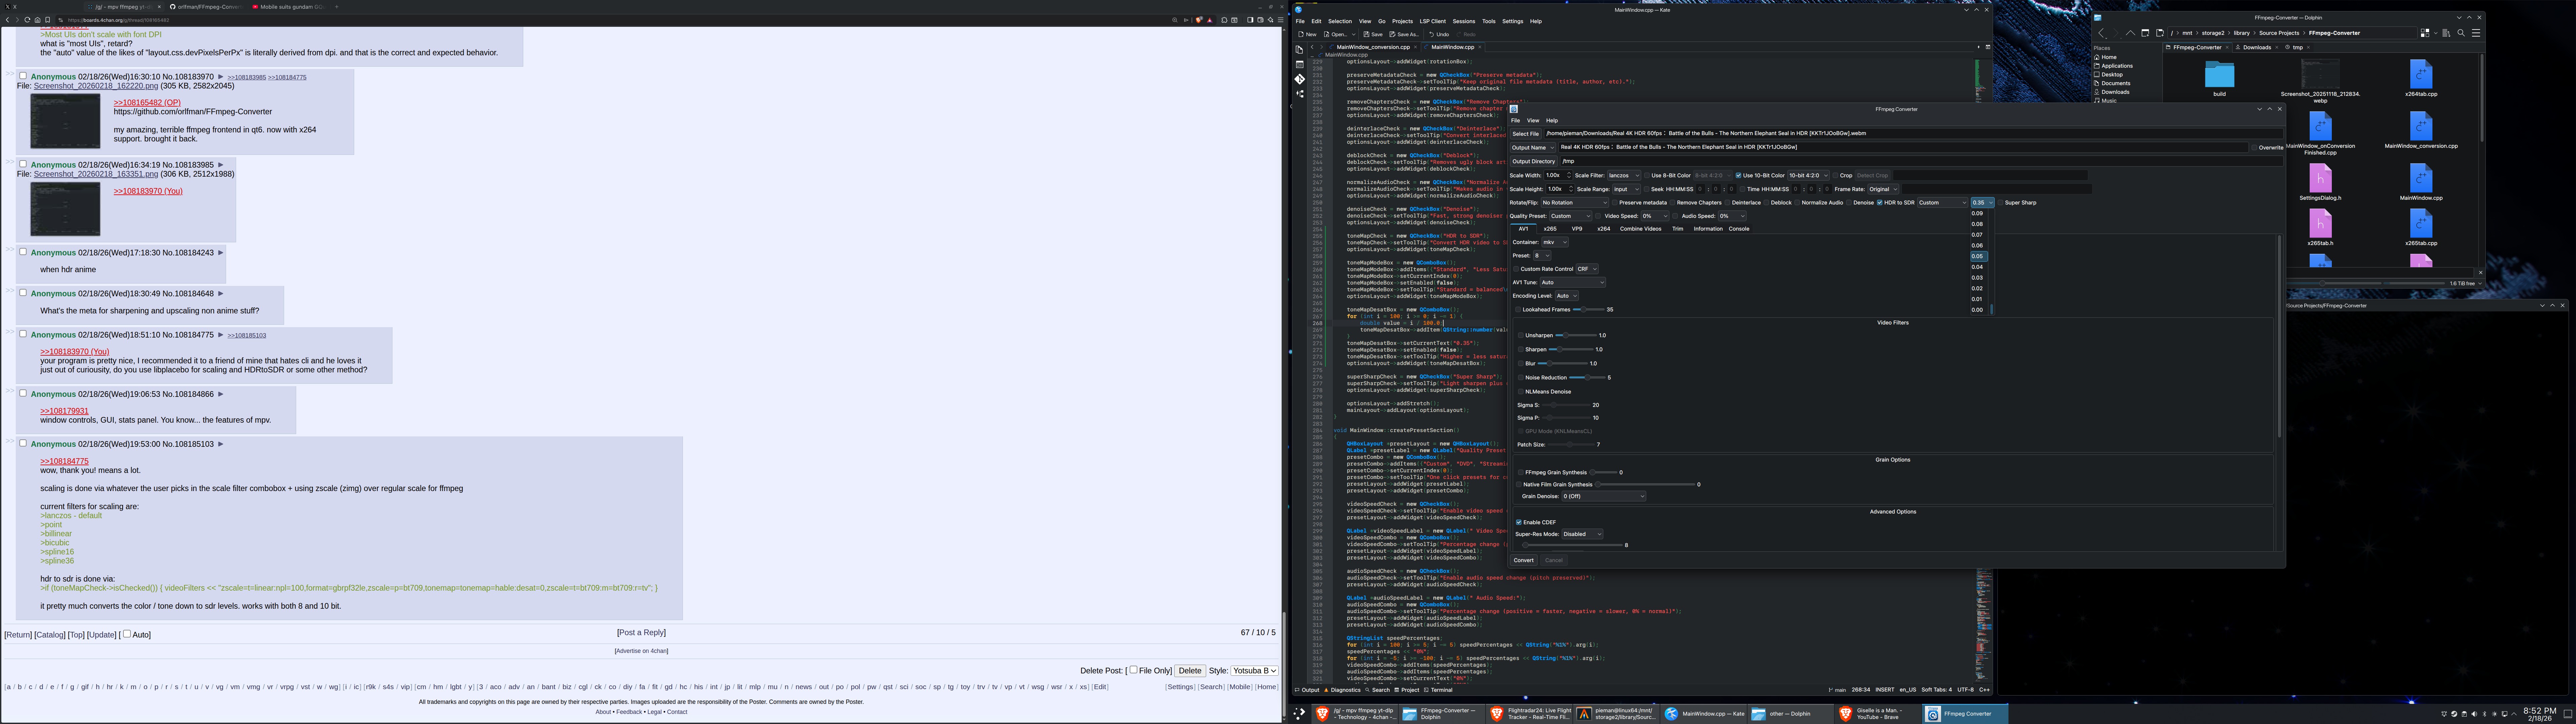Image resolution: width=2576 pixels, height=724 pixels.
Task: Toggle the Enable CDEF checkbox
Action: [1519, 522]
